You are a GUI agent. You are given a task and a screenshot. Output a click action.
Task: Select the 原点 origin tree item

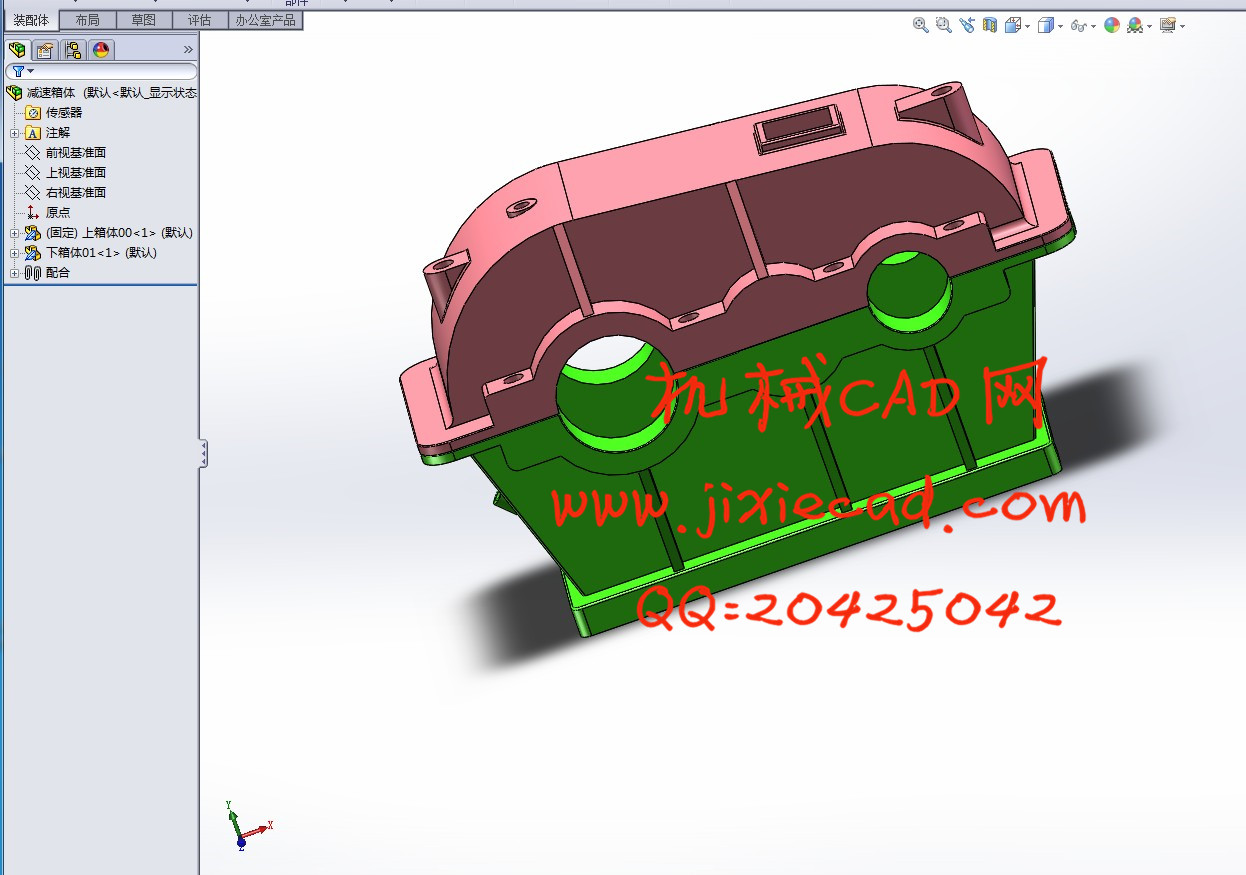[58, 213]
